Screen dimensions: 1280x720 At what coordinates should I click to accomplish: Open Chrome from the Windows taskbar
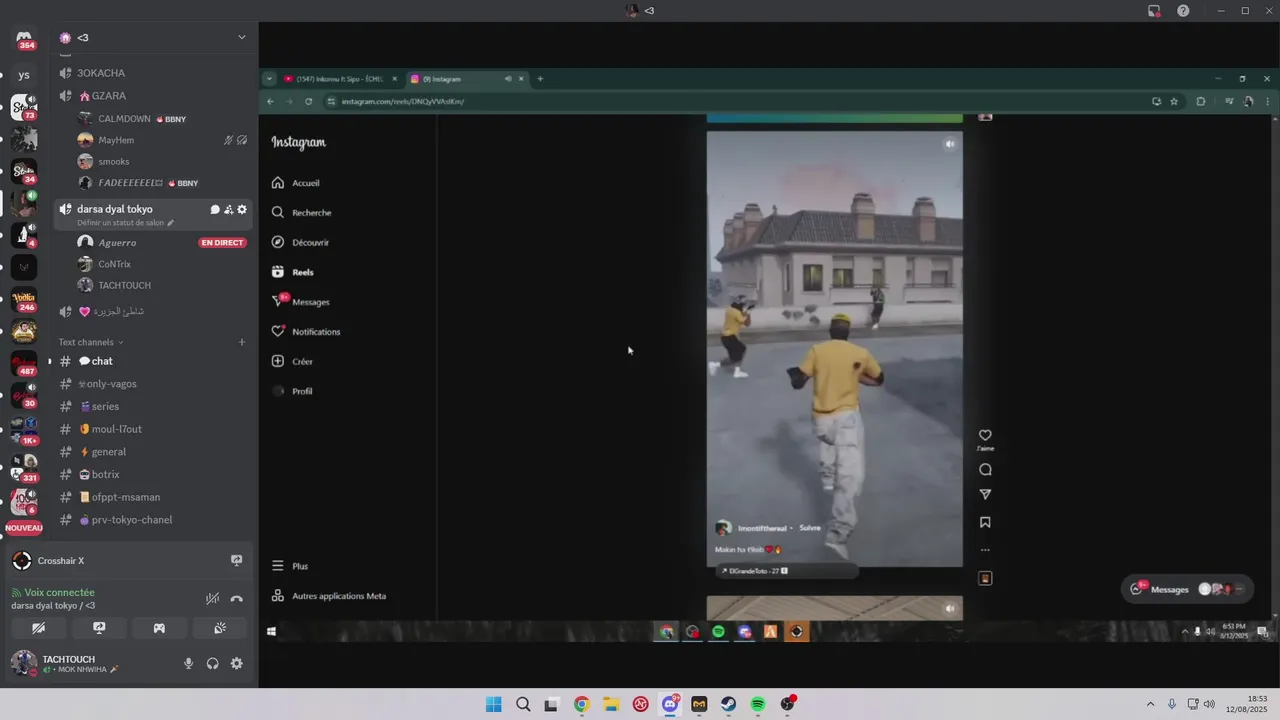click(x=582, y=704)
